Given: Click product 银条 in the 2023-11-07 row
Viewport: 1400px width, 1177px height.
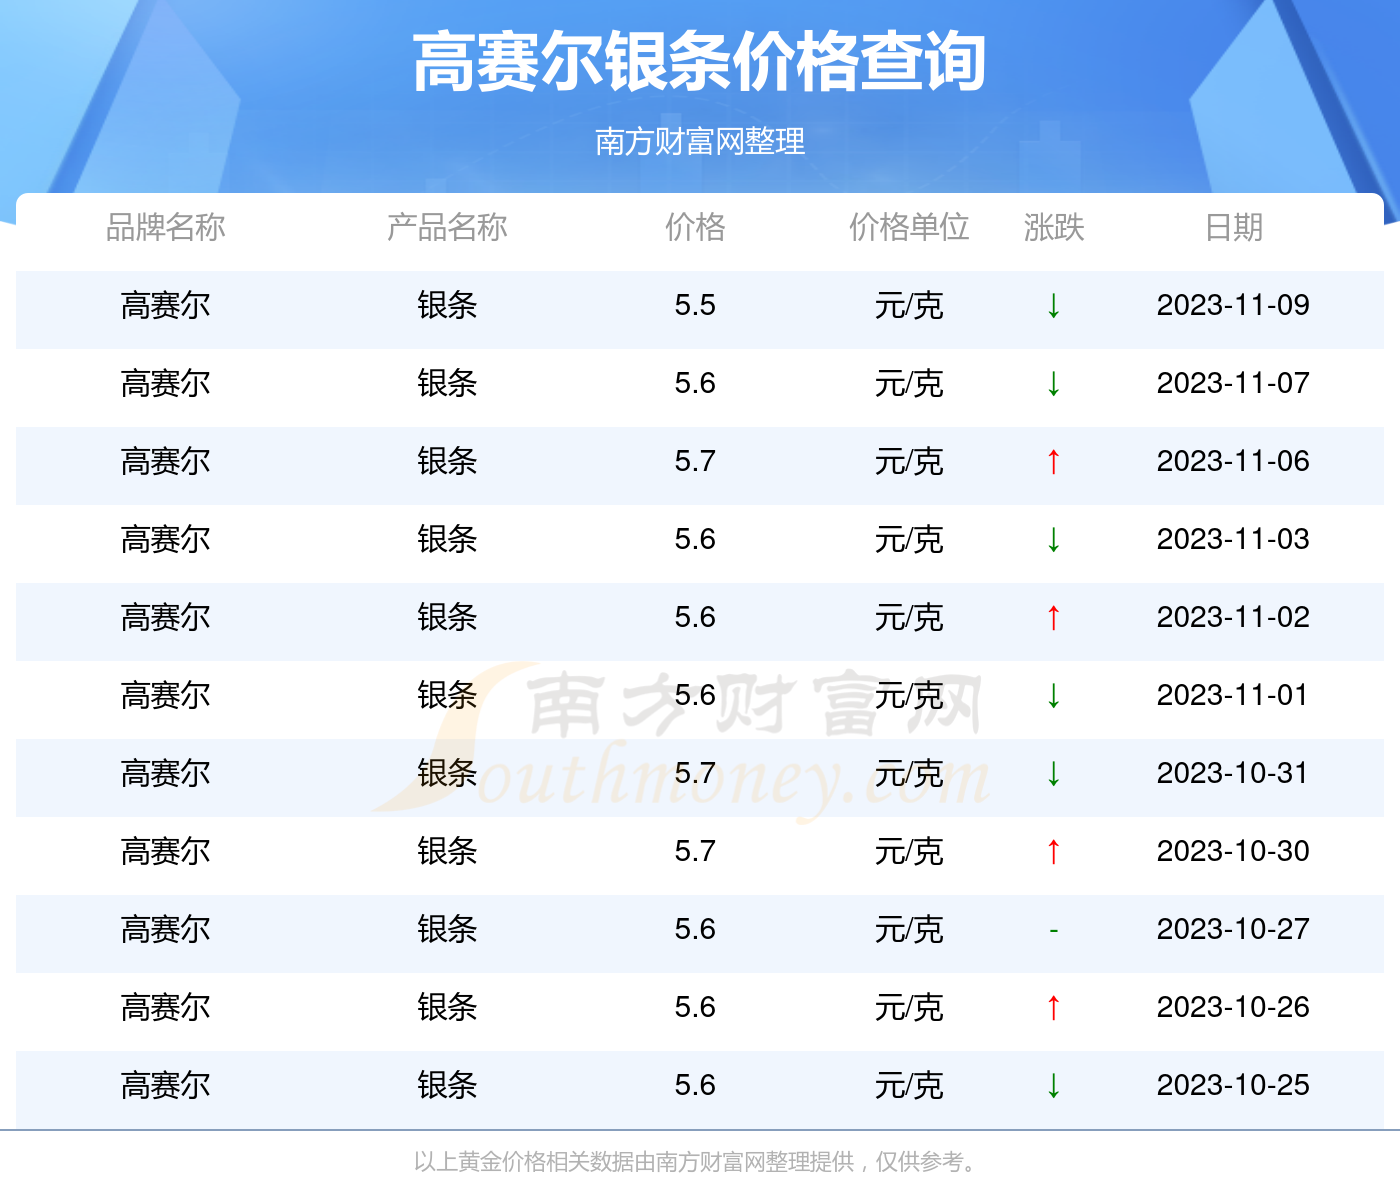Looking at the screenshot, I should (447, 383).
